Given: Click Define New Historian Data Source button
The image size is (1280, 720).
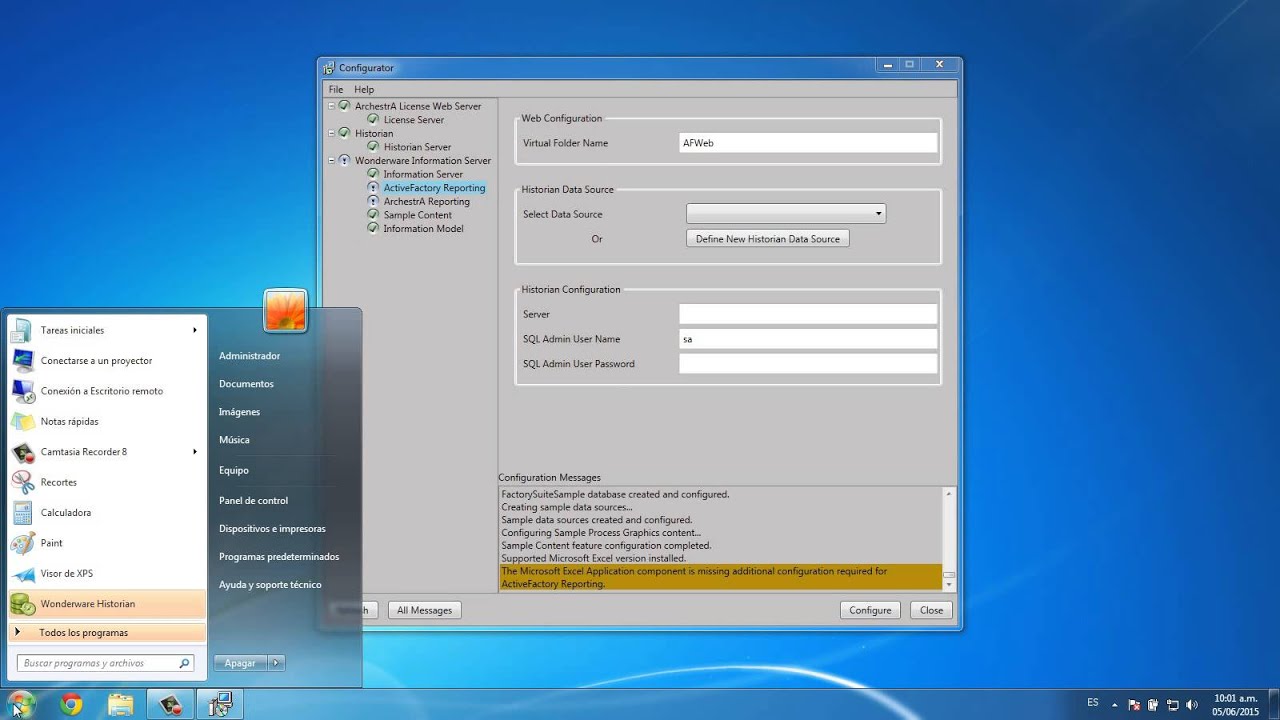Looking at the screenshot, I should coord(768,239).
